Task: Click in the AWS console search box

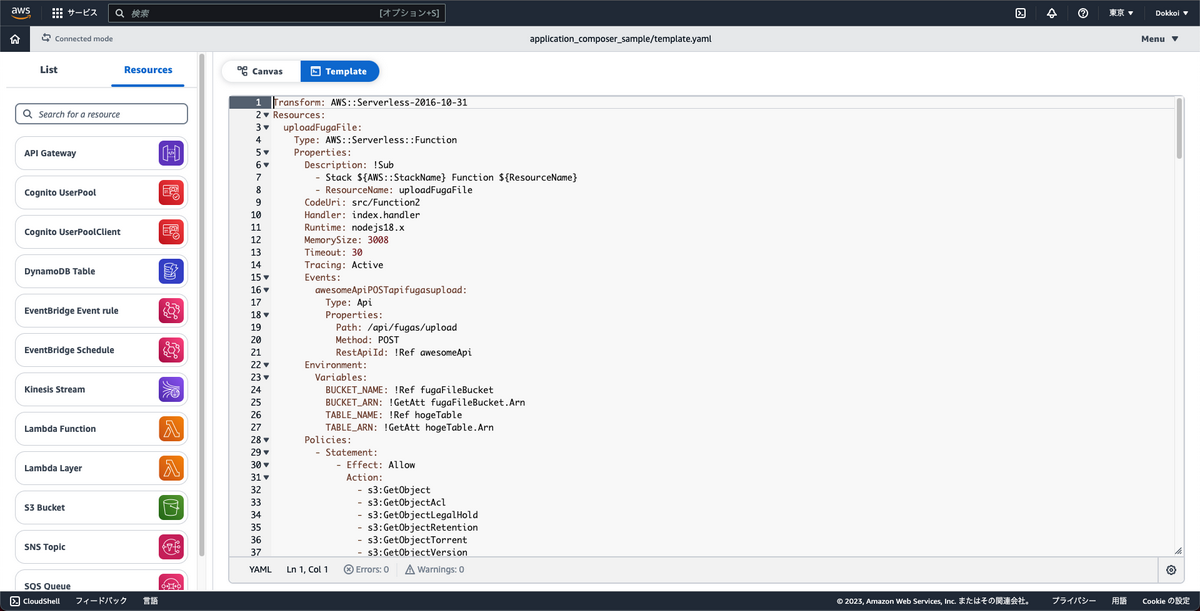Action: [x=277, y=13]
